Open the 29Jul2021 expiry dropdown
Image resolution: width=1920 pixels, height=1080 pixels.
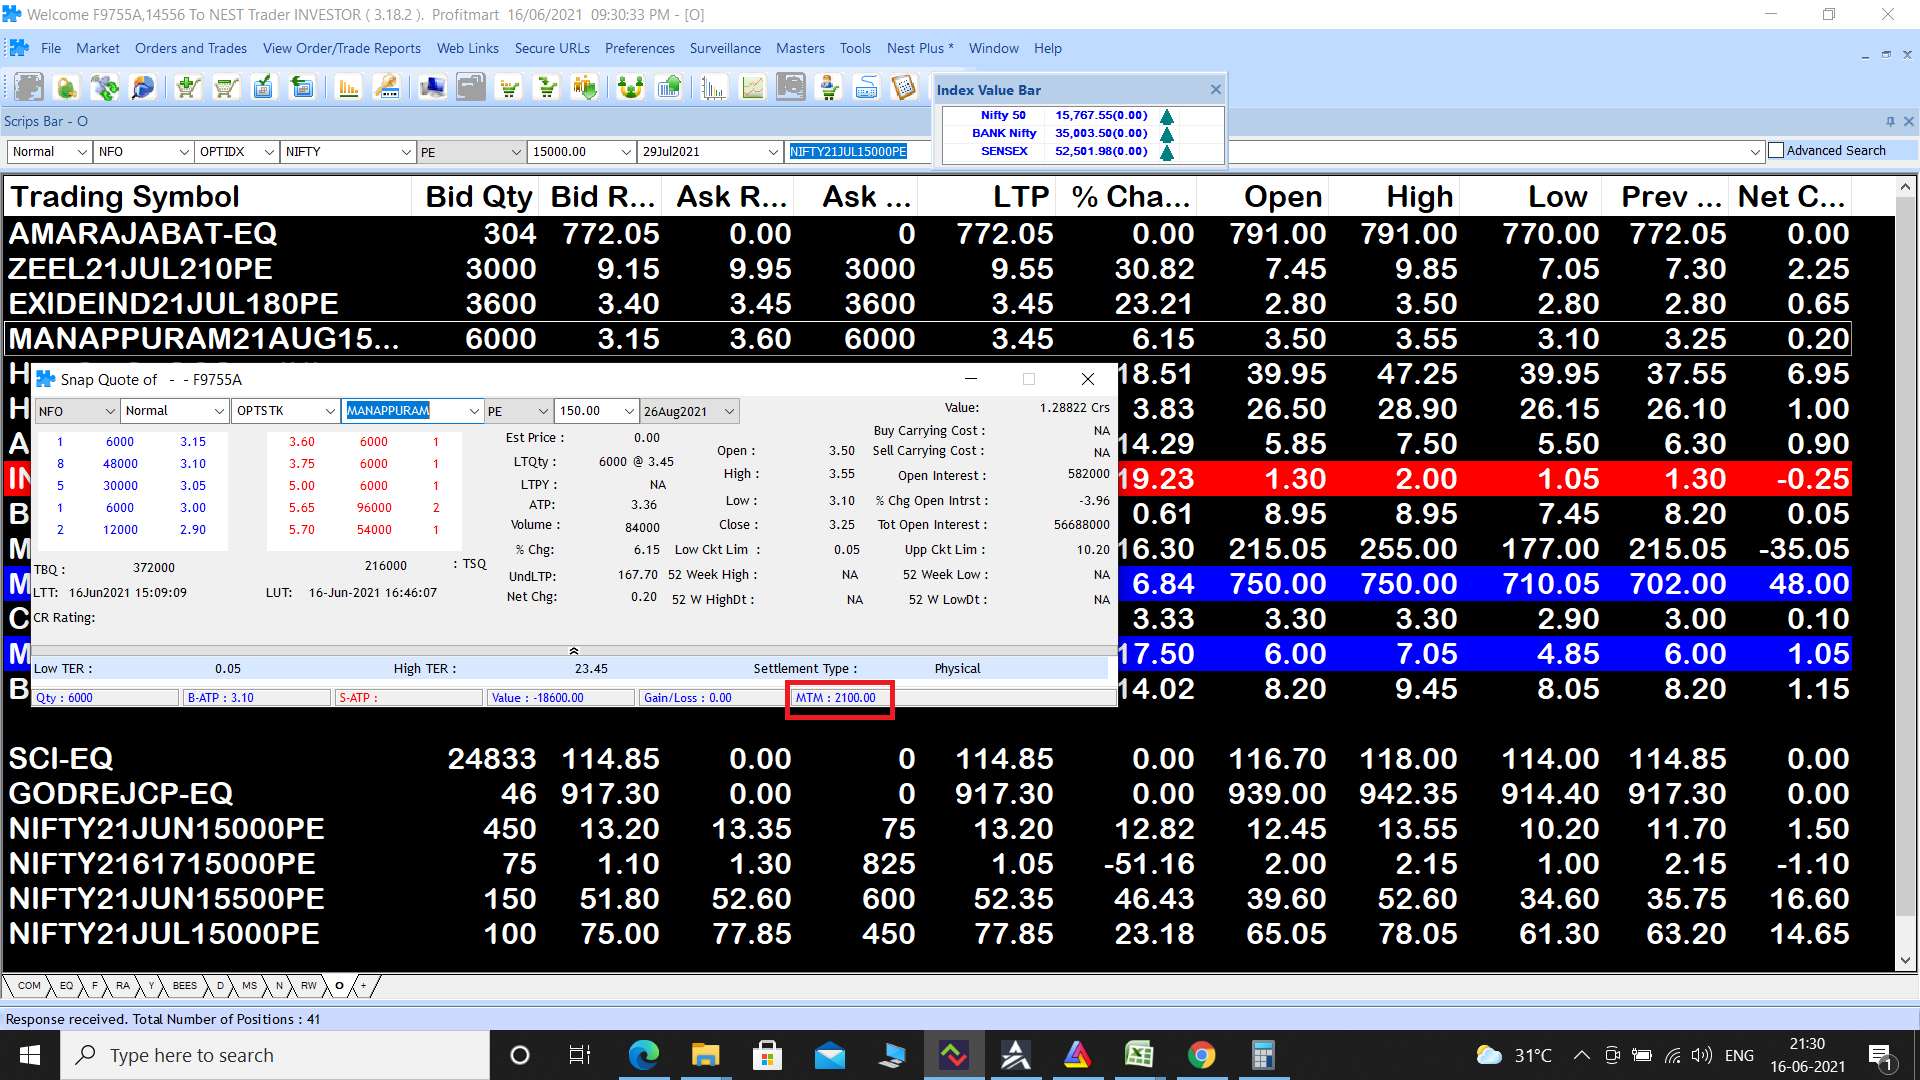point(773,152)
